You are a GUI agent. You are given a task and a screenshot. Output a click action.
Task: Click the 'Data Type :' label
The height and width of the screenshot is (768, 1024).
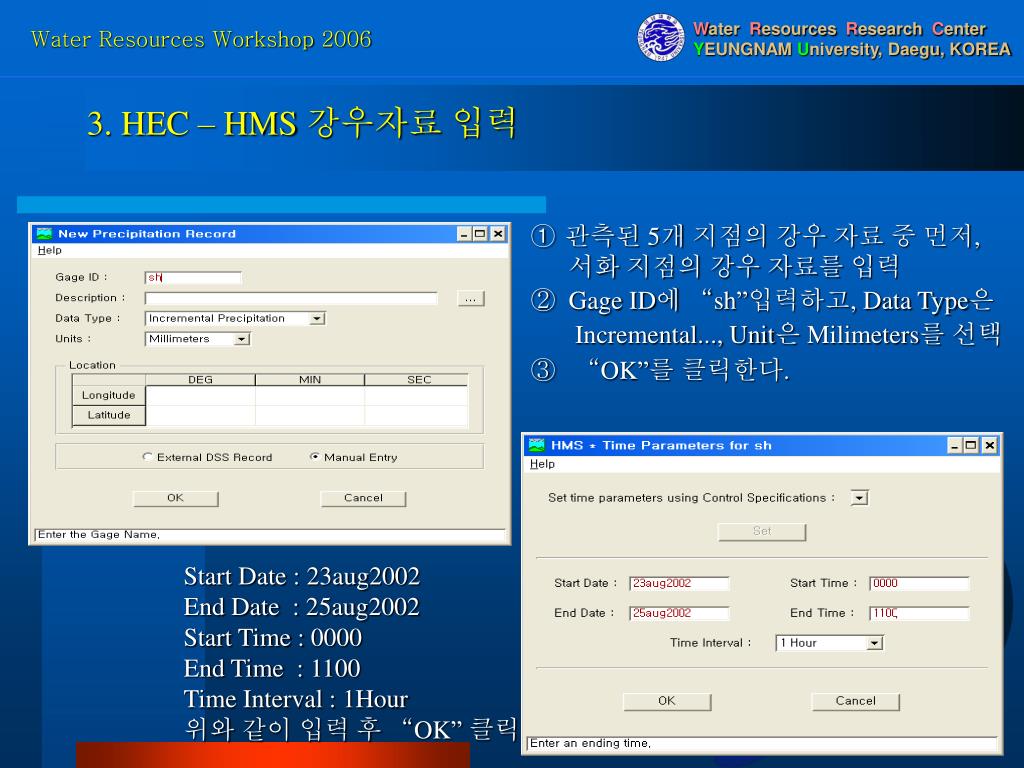point(88,319)
